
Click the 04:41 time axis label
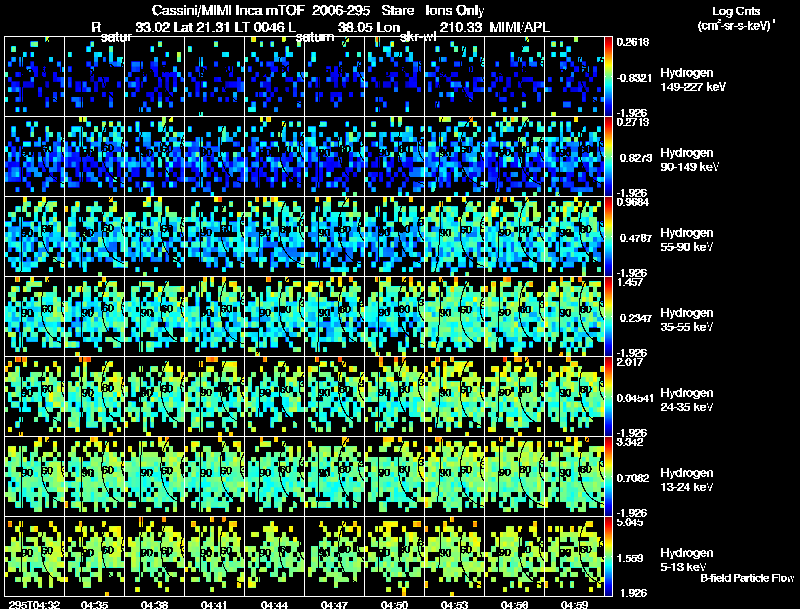click(x=214, y=604)
